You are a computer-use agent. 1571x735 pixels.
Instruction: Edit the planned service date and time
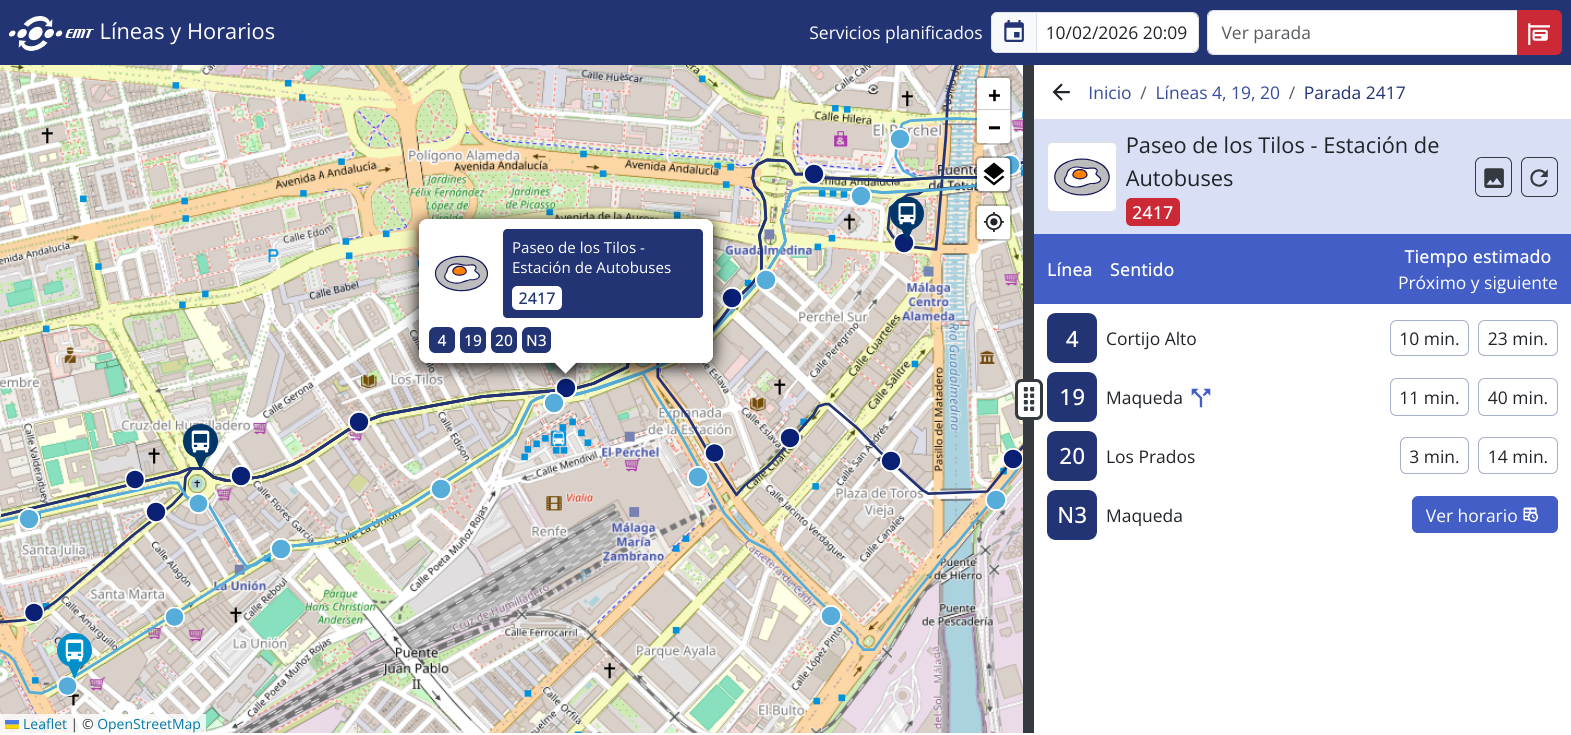[x=1116, y=33]
